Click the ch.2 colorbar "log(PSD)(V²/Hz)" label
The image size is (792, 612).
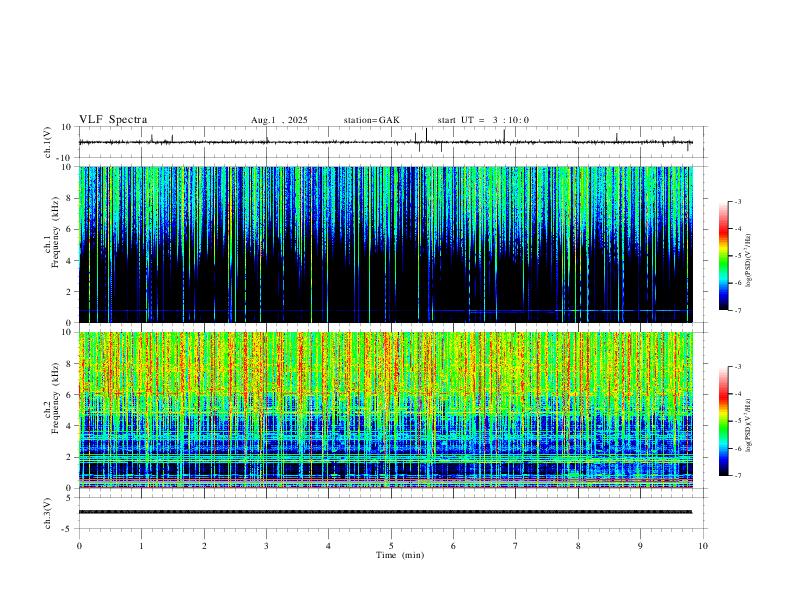point(749,426)
